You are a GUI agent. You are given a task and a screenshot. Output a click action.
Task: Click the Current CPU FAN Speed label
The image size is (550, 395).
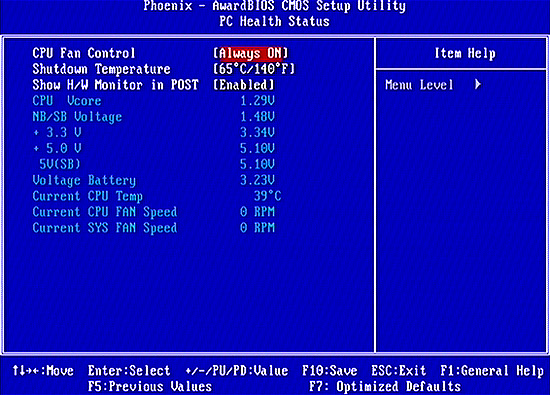(105, 212)
